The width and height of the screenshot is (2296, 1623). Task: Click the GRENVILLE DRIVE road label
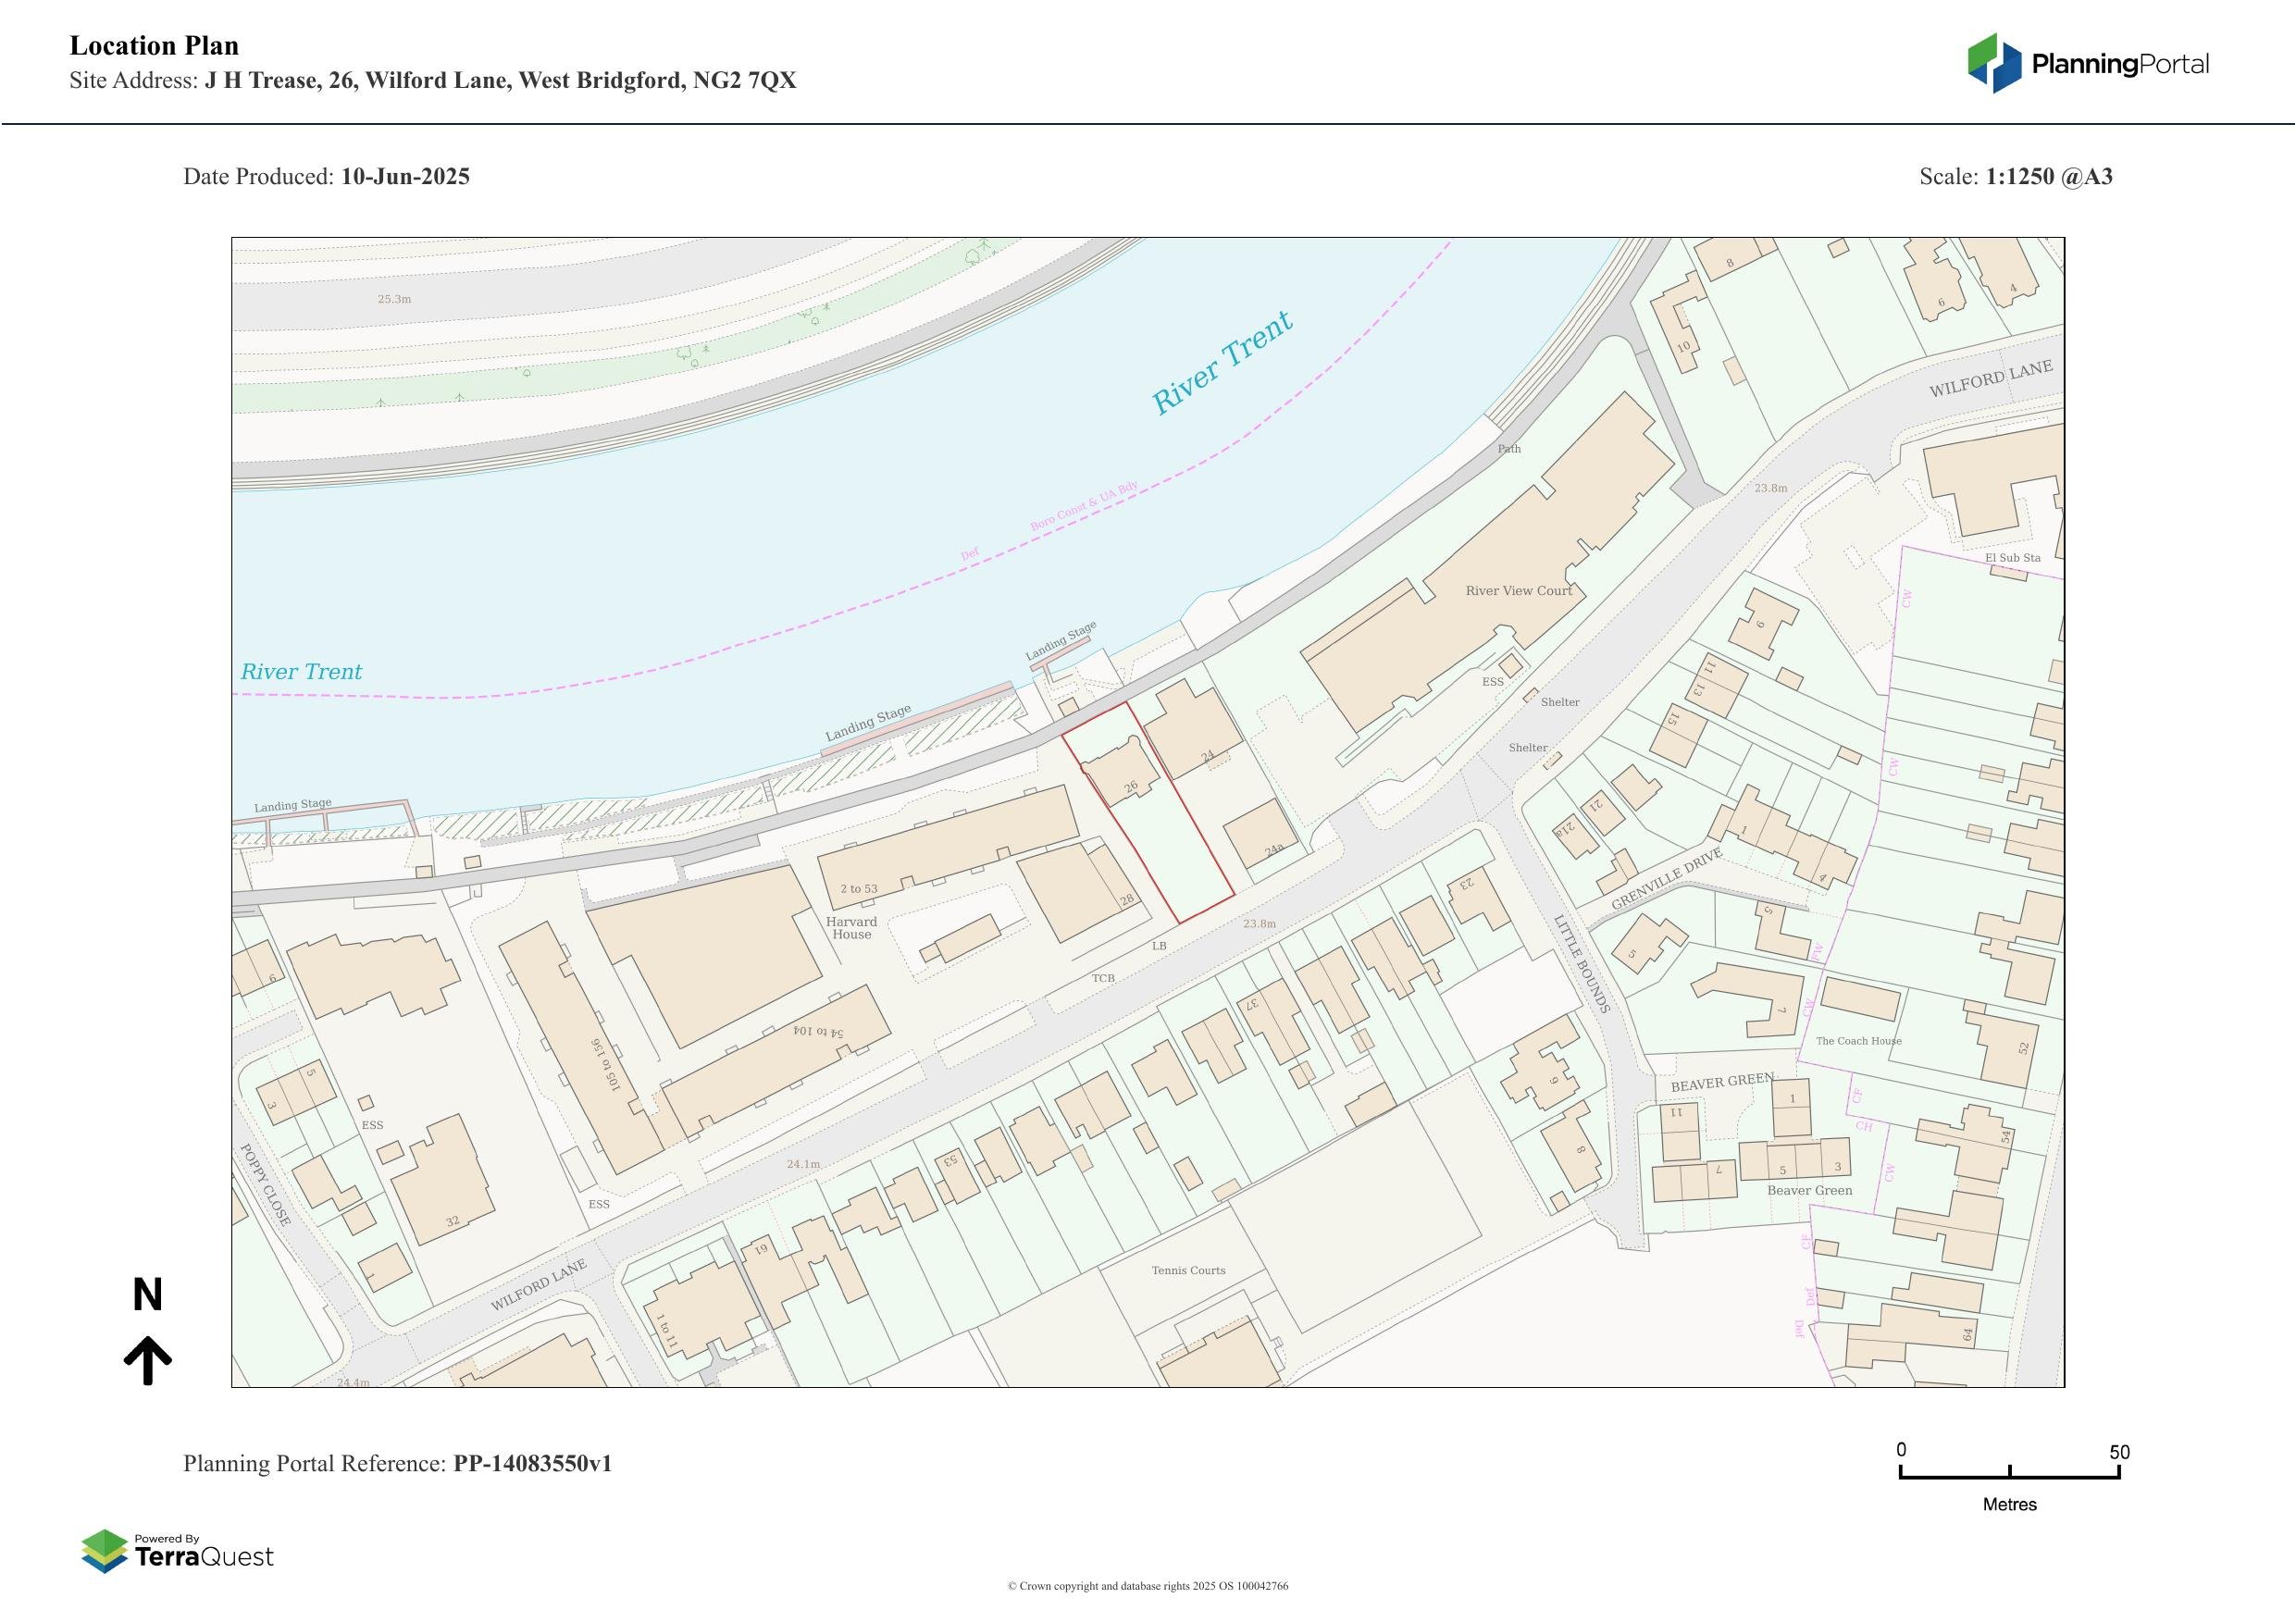1667,879
